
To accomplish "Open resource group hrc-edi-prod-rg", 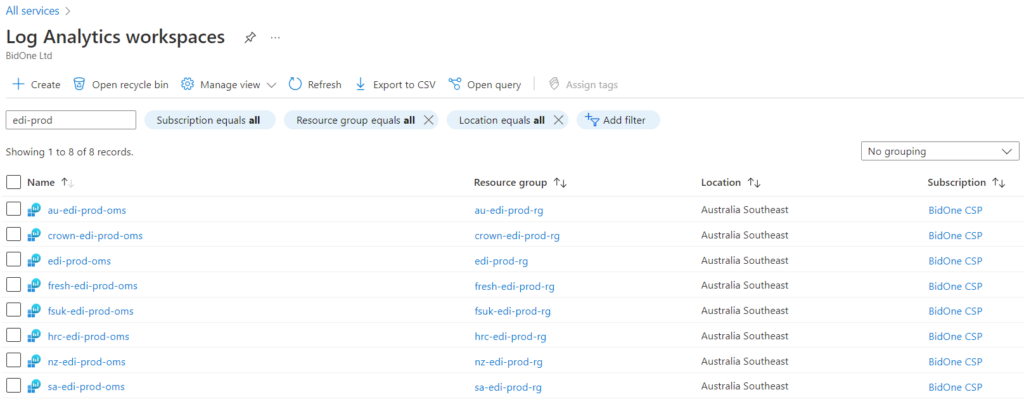I will (x=511, y=337).
